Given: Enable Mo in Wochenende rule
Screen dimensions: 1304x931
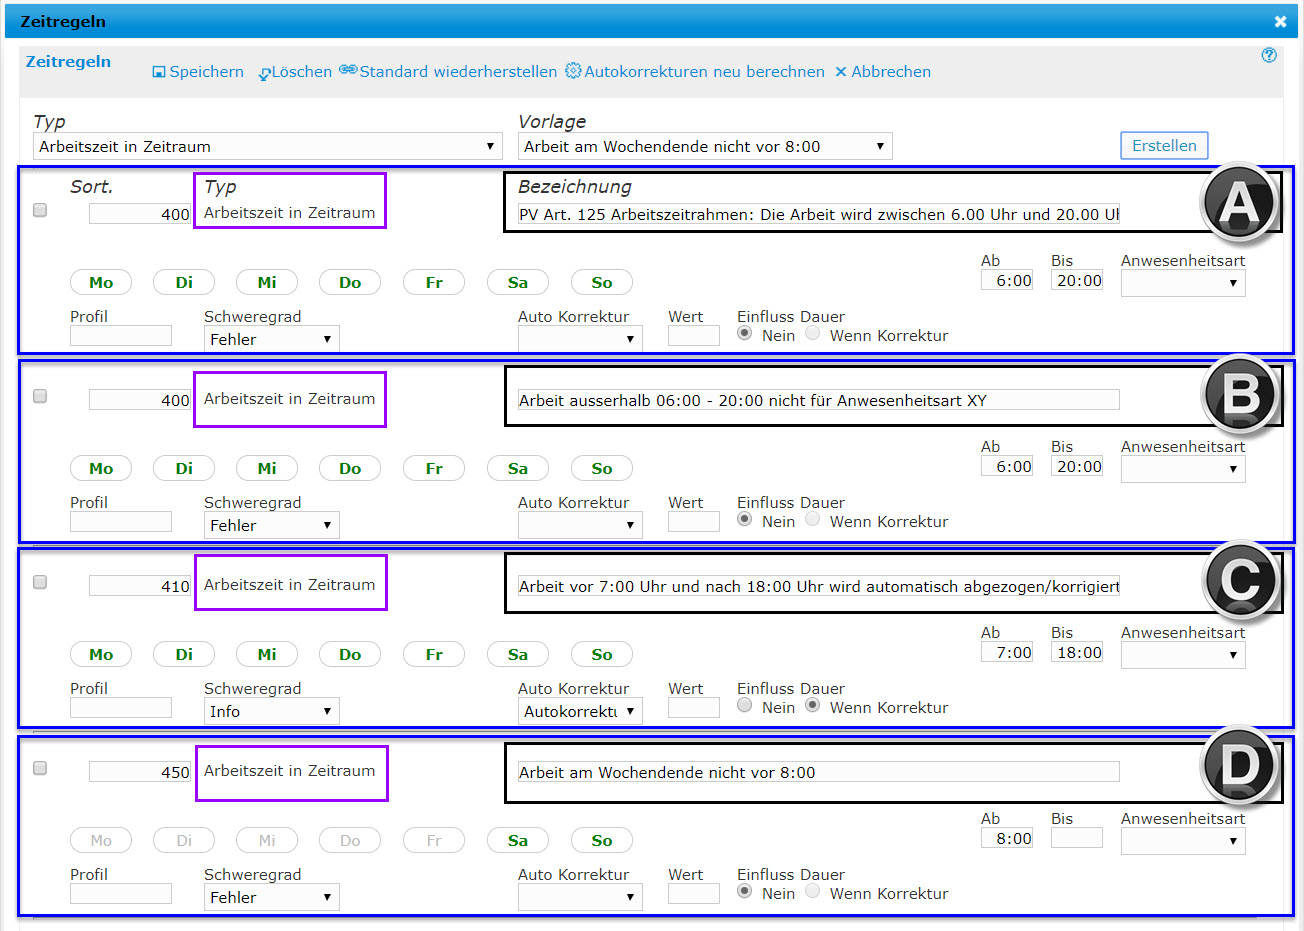Looking at the screenshot, I should click(101, 840).
